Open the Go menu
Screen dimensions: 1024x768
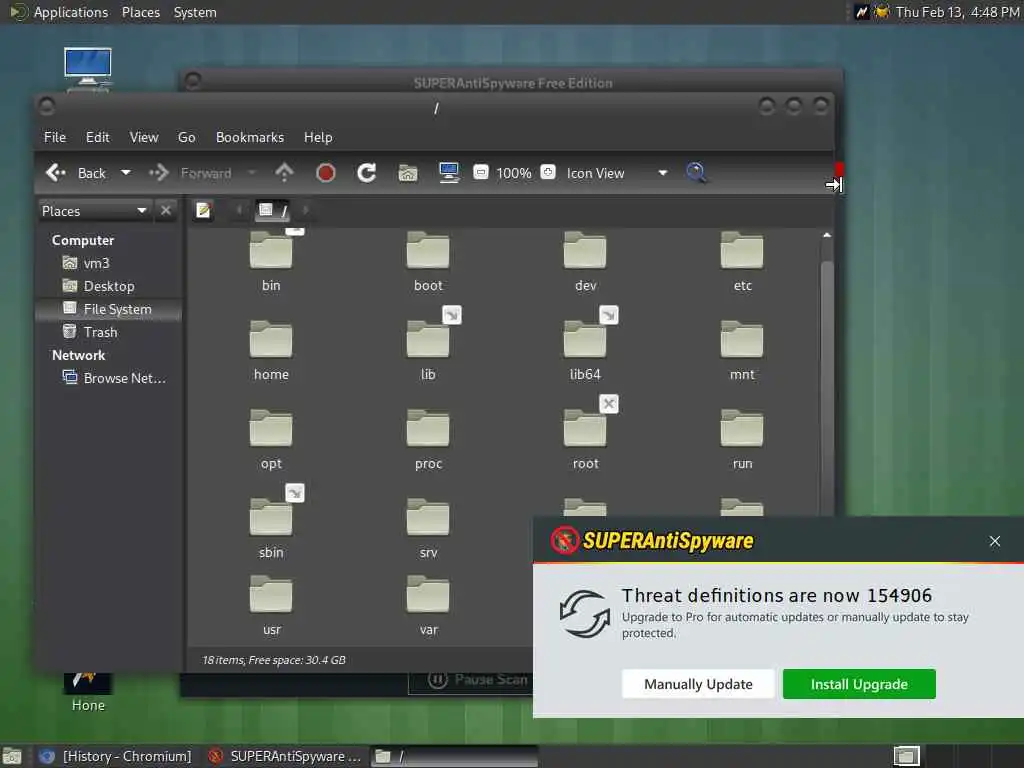tap(187, 137)
